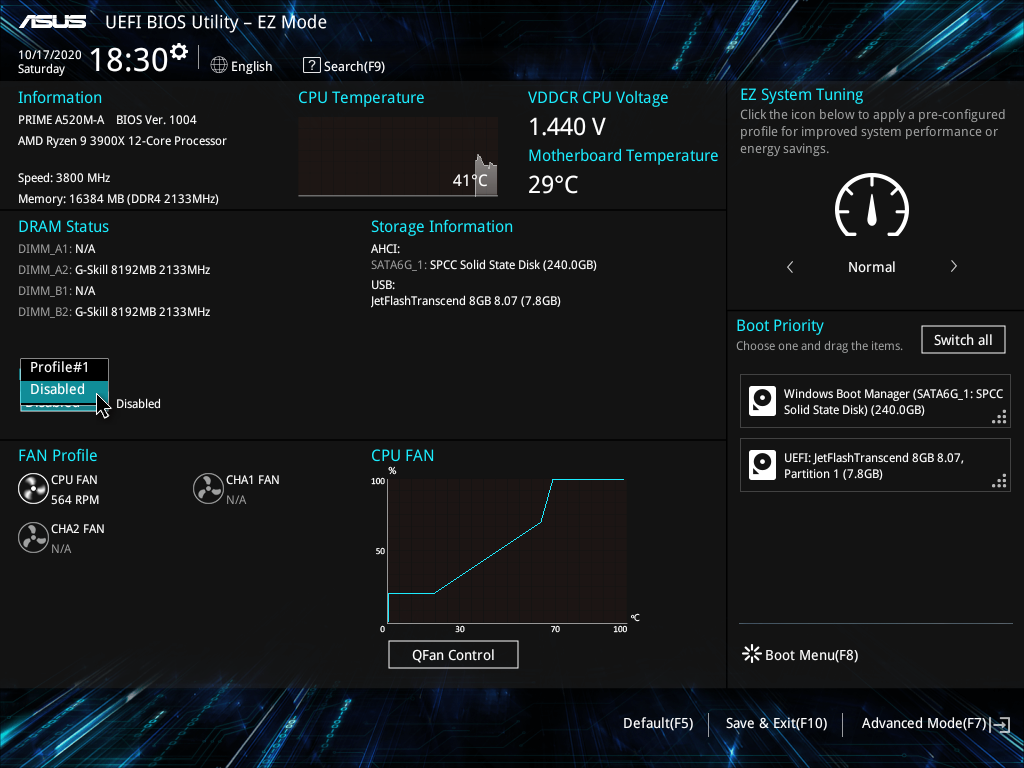Click PRIME A520M-A model text
This screenshot has width=1024, height=768.
tap(61, 120)
